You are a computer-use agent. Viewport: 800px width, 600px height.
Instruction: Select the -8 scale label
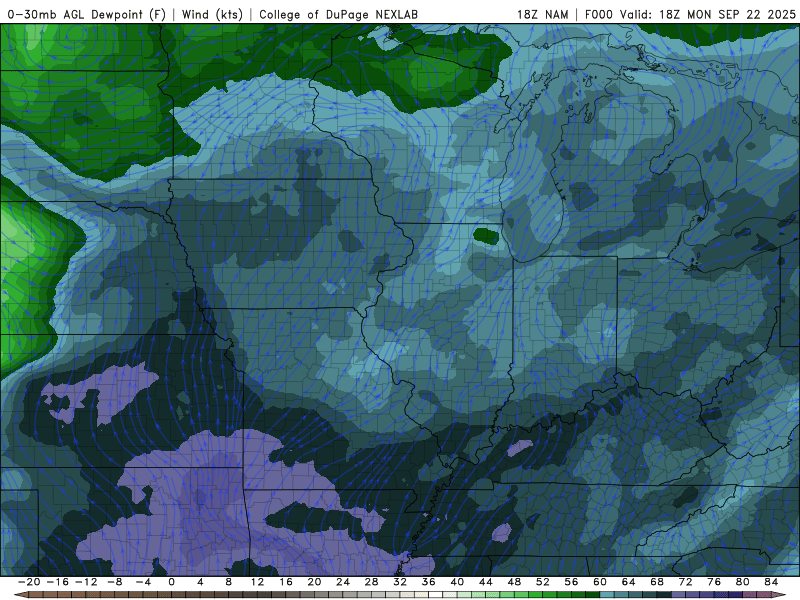(114, 582)
